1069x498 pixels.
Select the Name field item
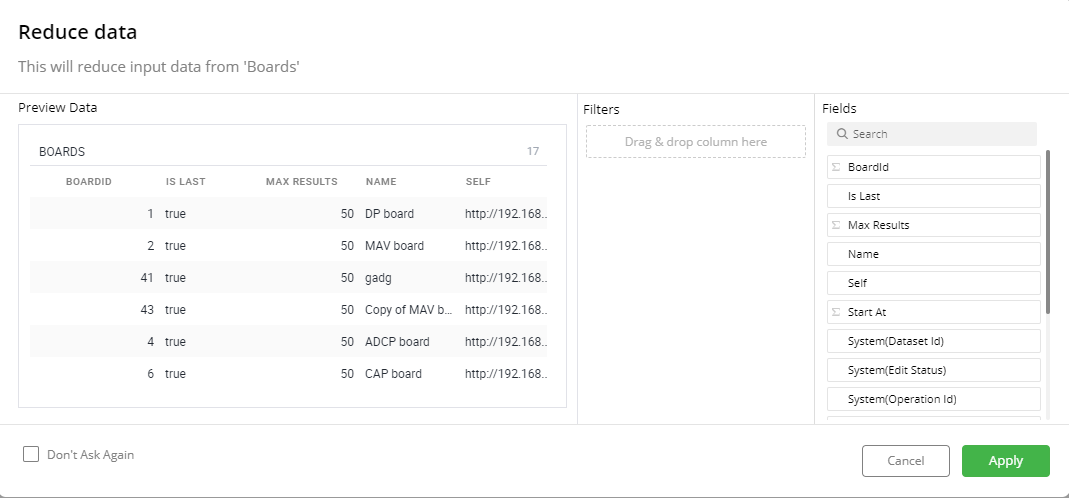(x=933, y=254)
